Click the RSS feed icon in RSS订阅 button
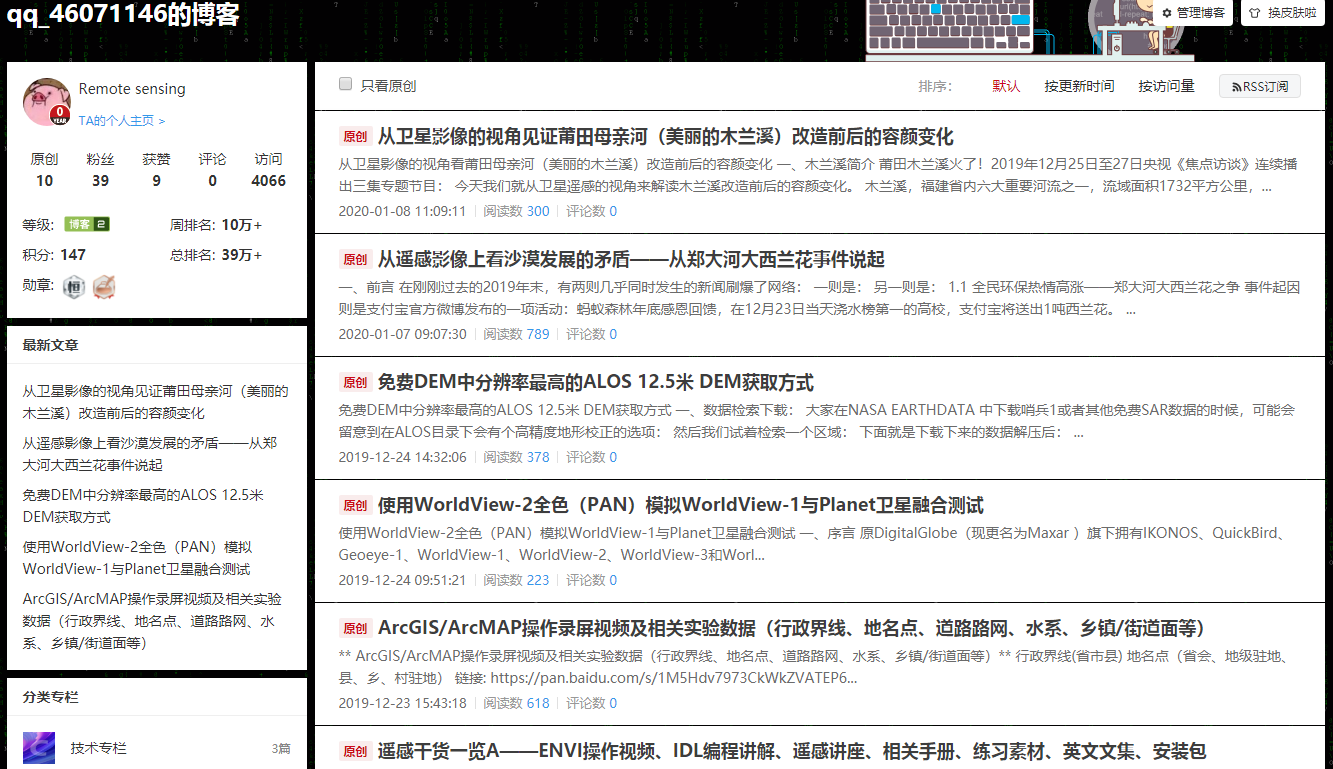 click(x=1234, y=87)
